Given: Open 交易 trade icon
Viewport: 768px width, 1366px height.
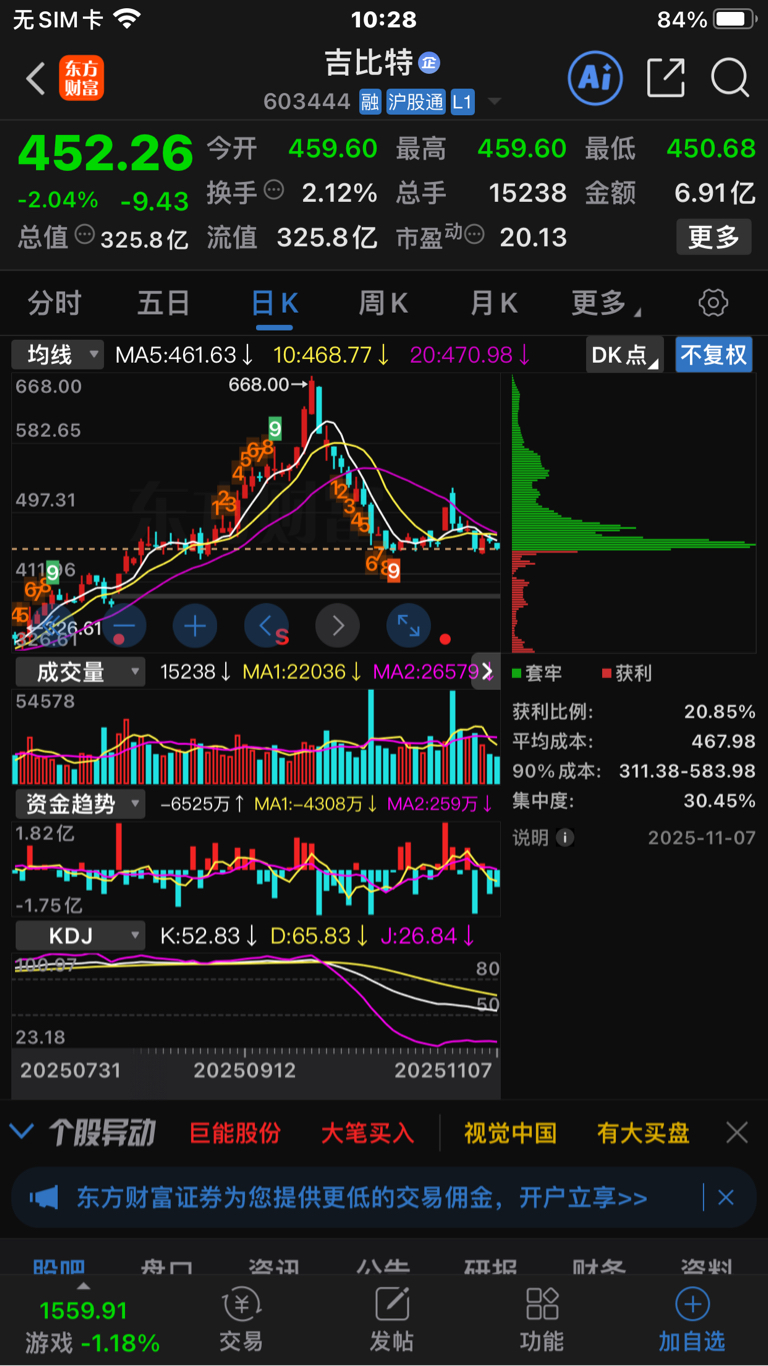Looking at the screenshot, I should point(241,1320).
